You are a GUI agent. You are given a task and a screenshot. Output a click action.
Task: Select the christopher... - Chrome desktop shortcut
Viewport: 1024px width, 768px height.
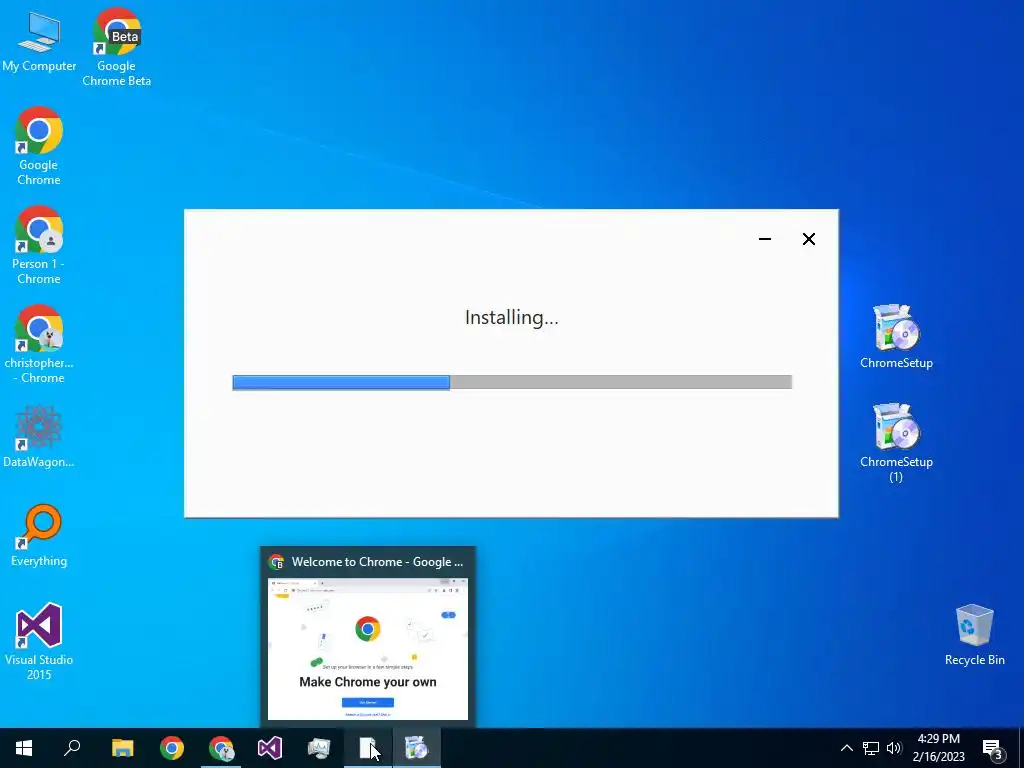[x=39, y=344]
